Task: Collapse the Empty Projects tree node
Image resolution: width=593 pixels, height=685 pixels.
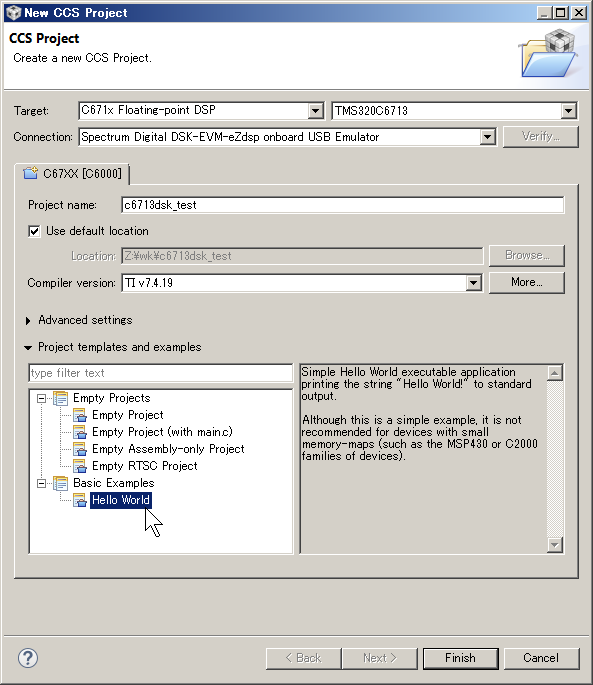Action: tap(42, 398)
